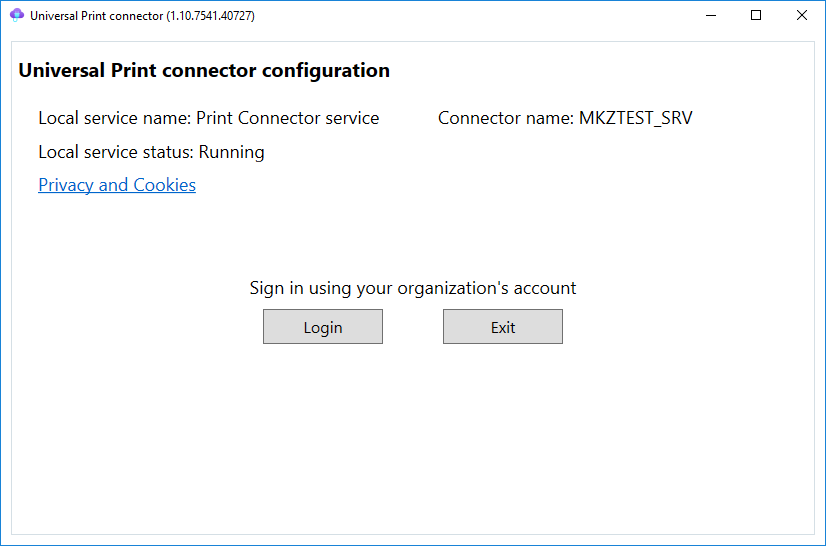The height and width of the screenshot is (546, 826).
Task: Minimize the Universal Print connector window
Action: 710,16
